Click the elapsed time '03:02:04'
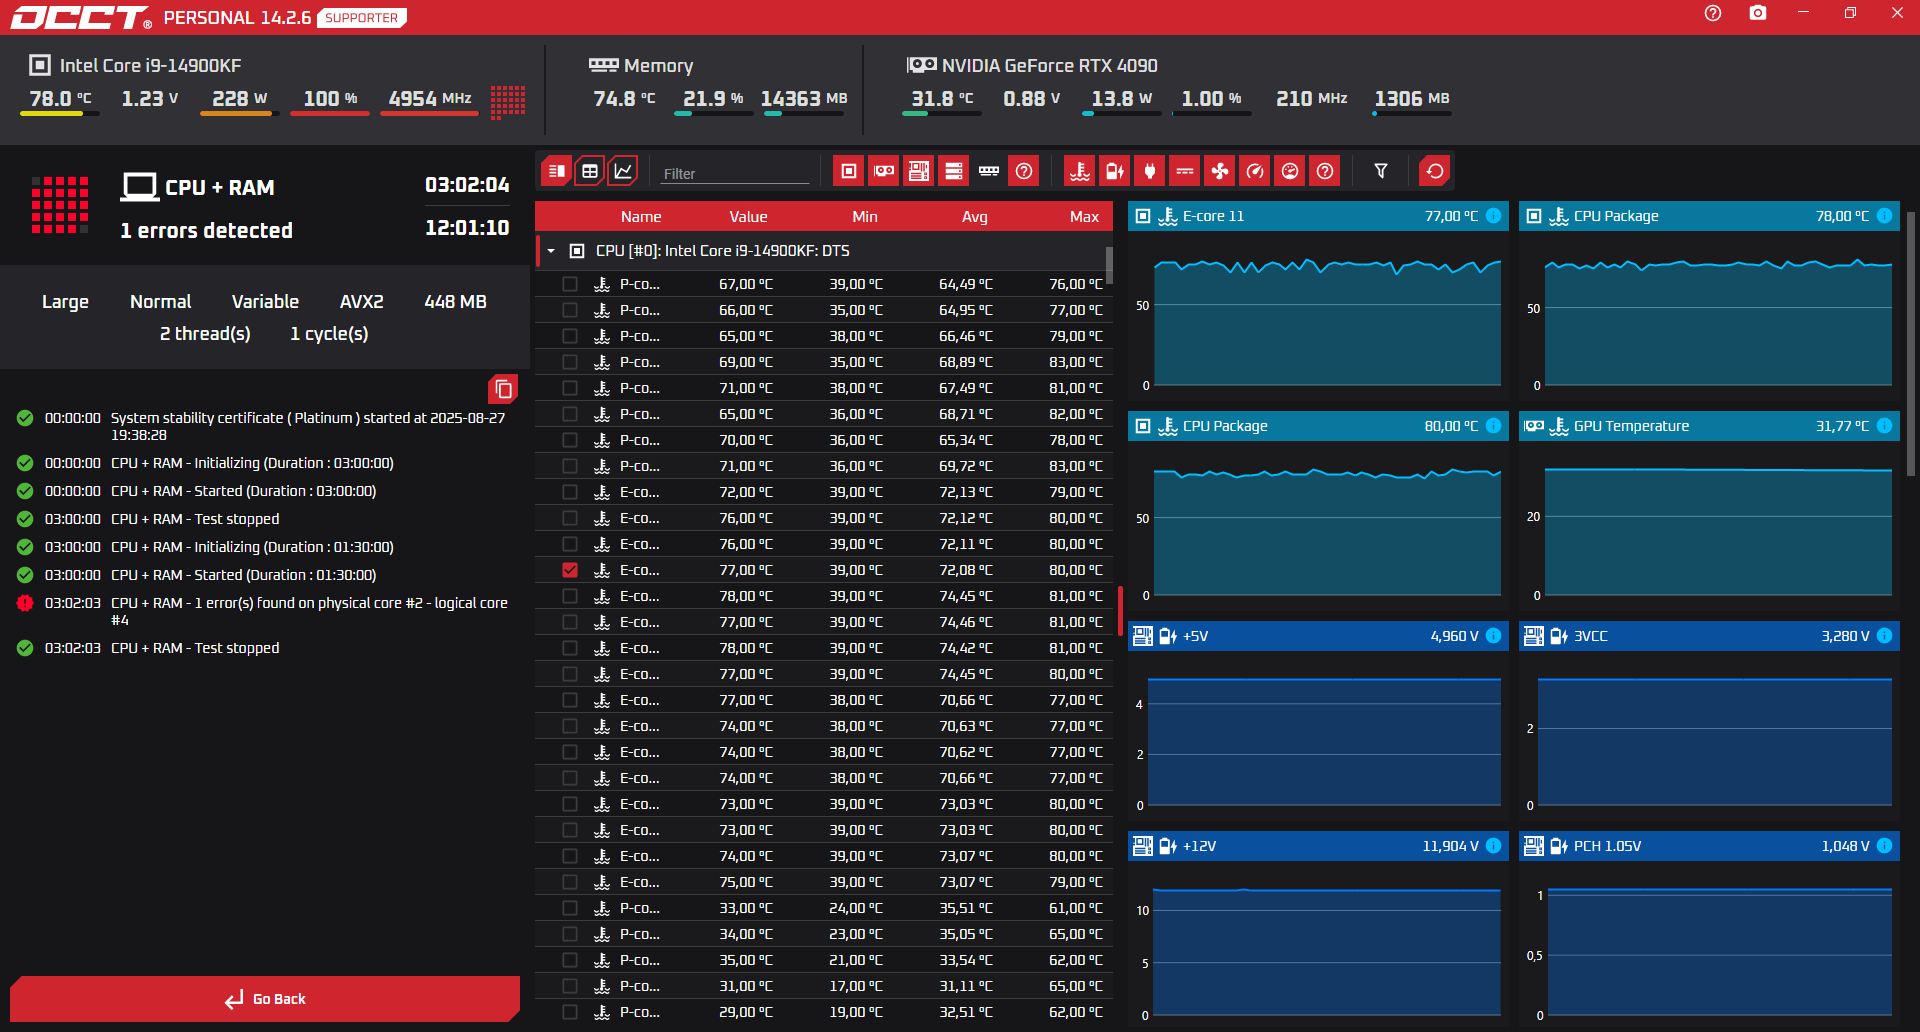The image size is (1920, 1032). (x=467, y=185)
